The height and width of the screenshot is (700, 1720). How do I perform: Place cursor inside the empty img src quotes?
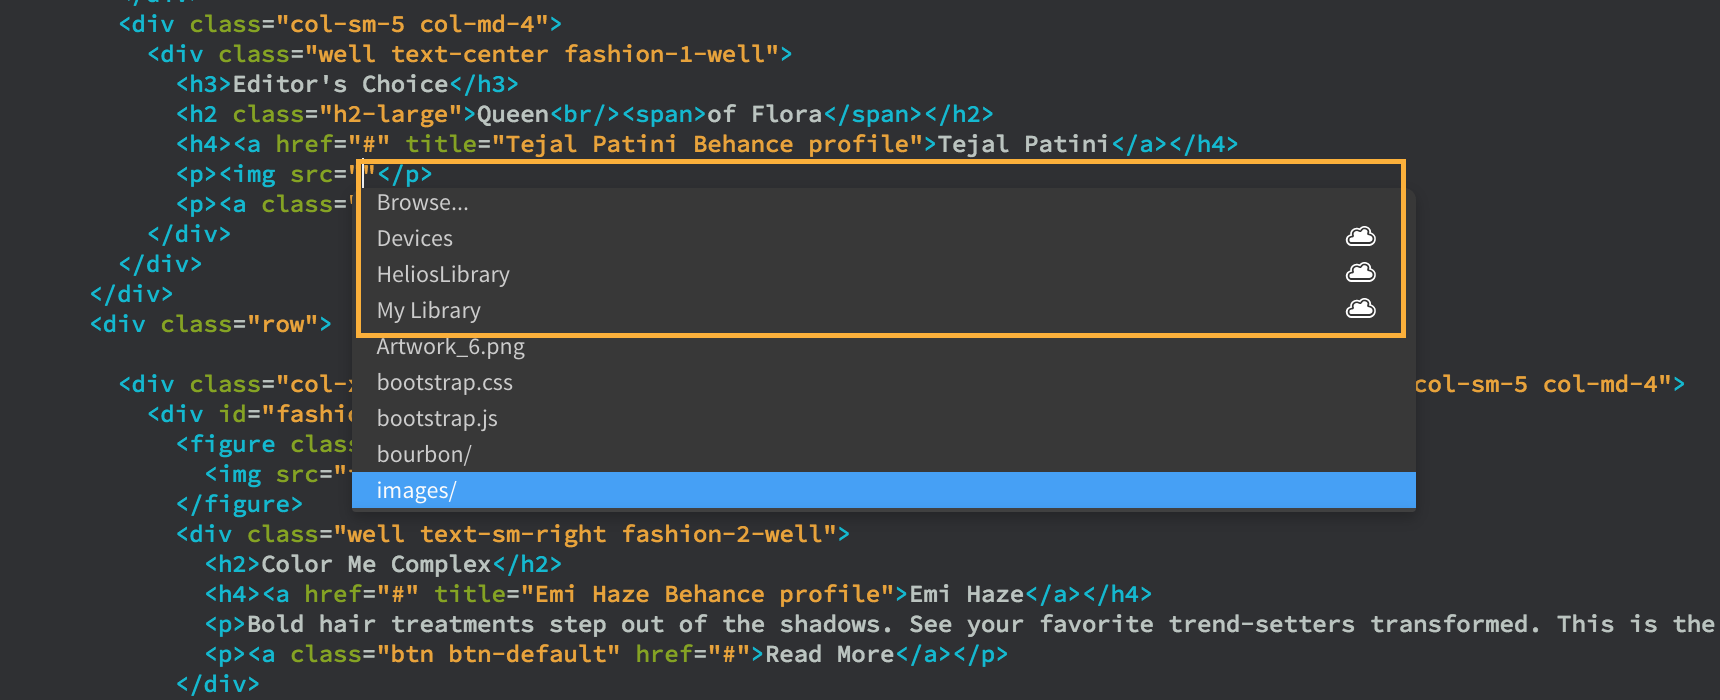(x=364, y=175)
